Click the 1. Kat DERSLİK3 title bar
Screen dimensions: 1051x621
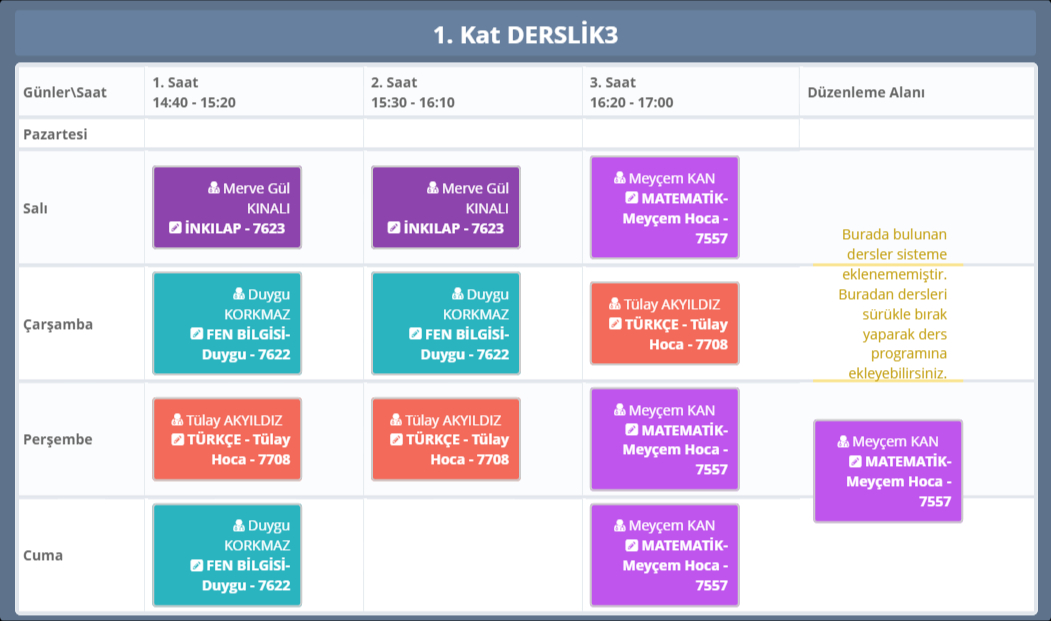(525, 35)
